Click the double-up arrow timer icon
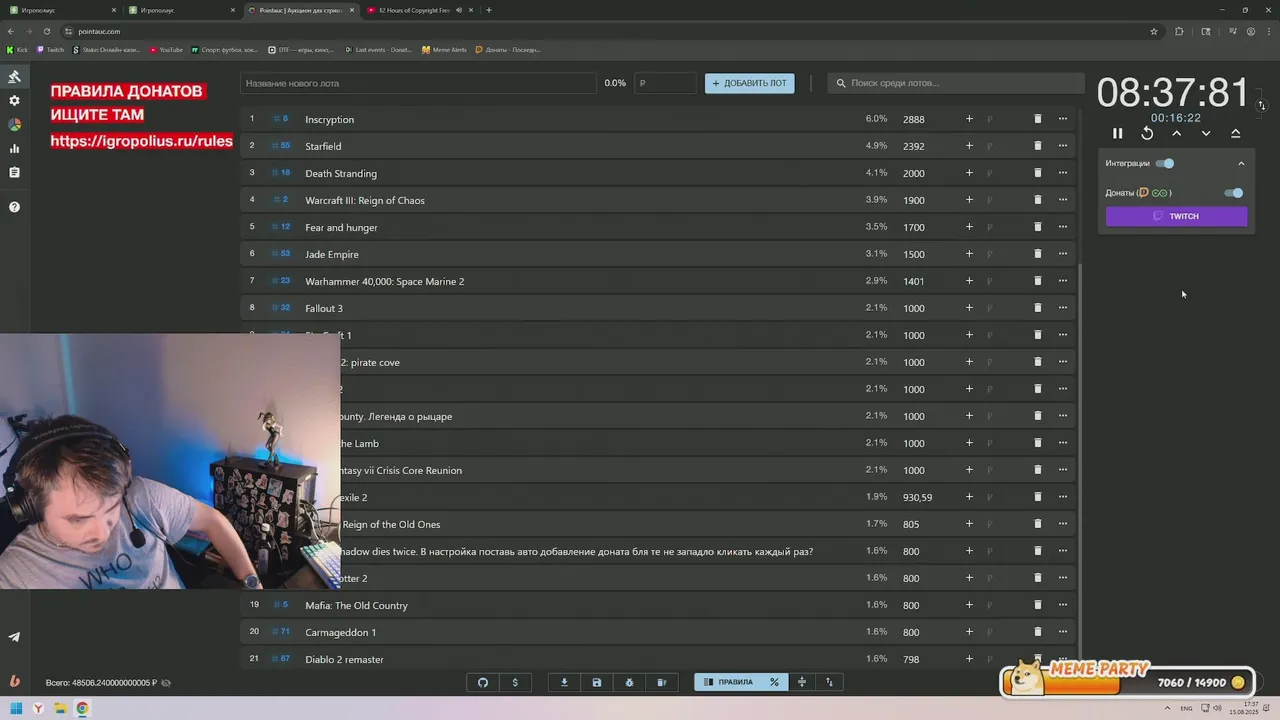This screenshot has width=1280, height=720. (1236, 133)
